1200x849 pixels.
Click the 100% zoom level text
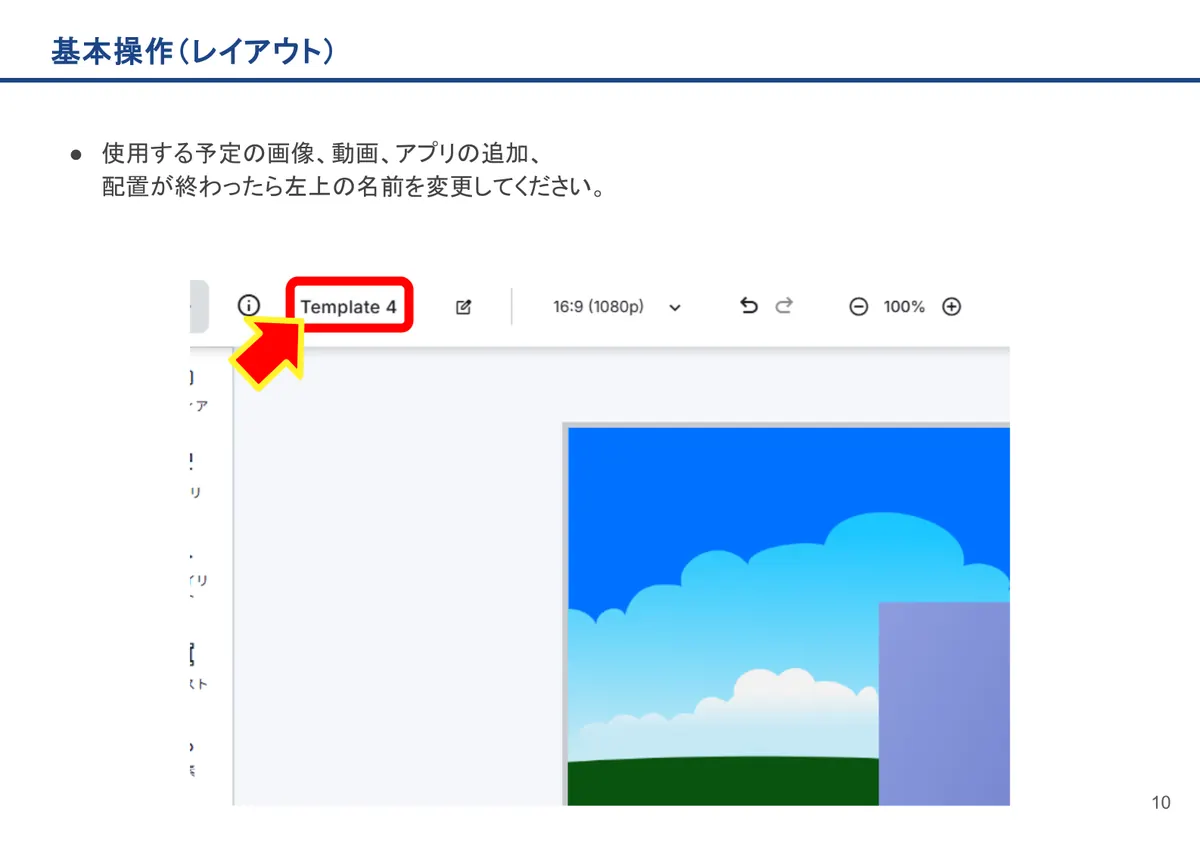coord(904,307)
